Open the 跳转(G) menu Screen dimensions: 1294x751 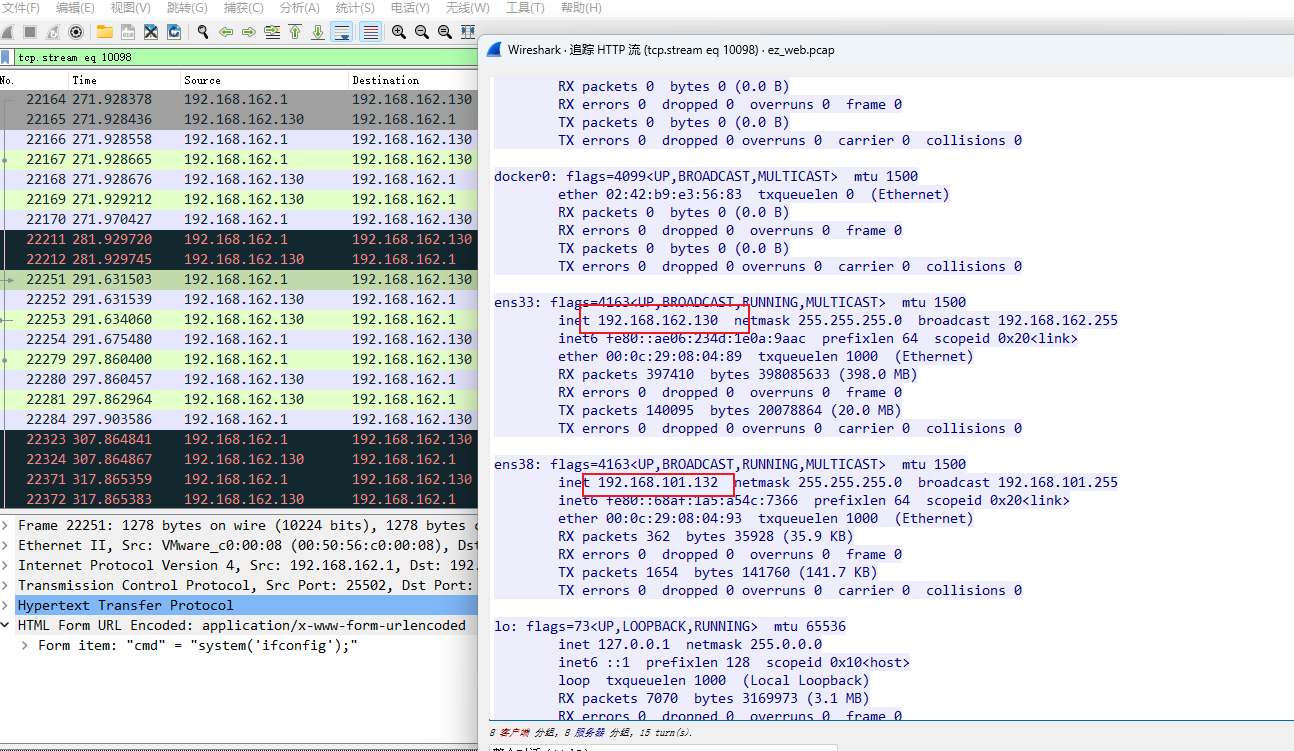(188, 8)
